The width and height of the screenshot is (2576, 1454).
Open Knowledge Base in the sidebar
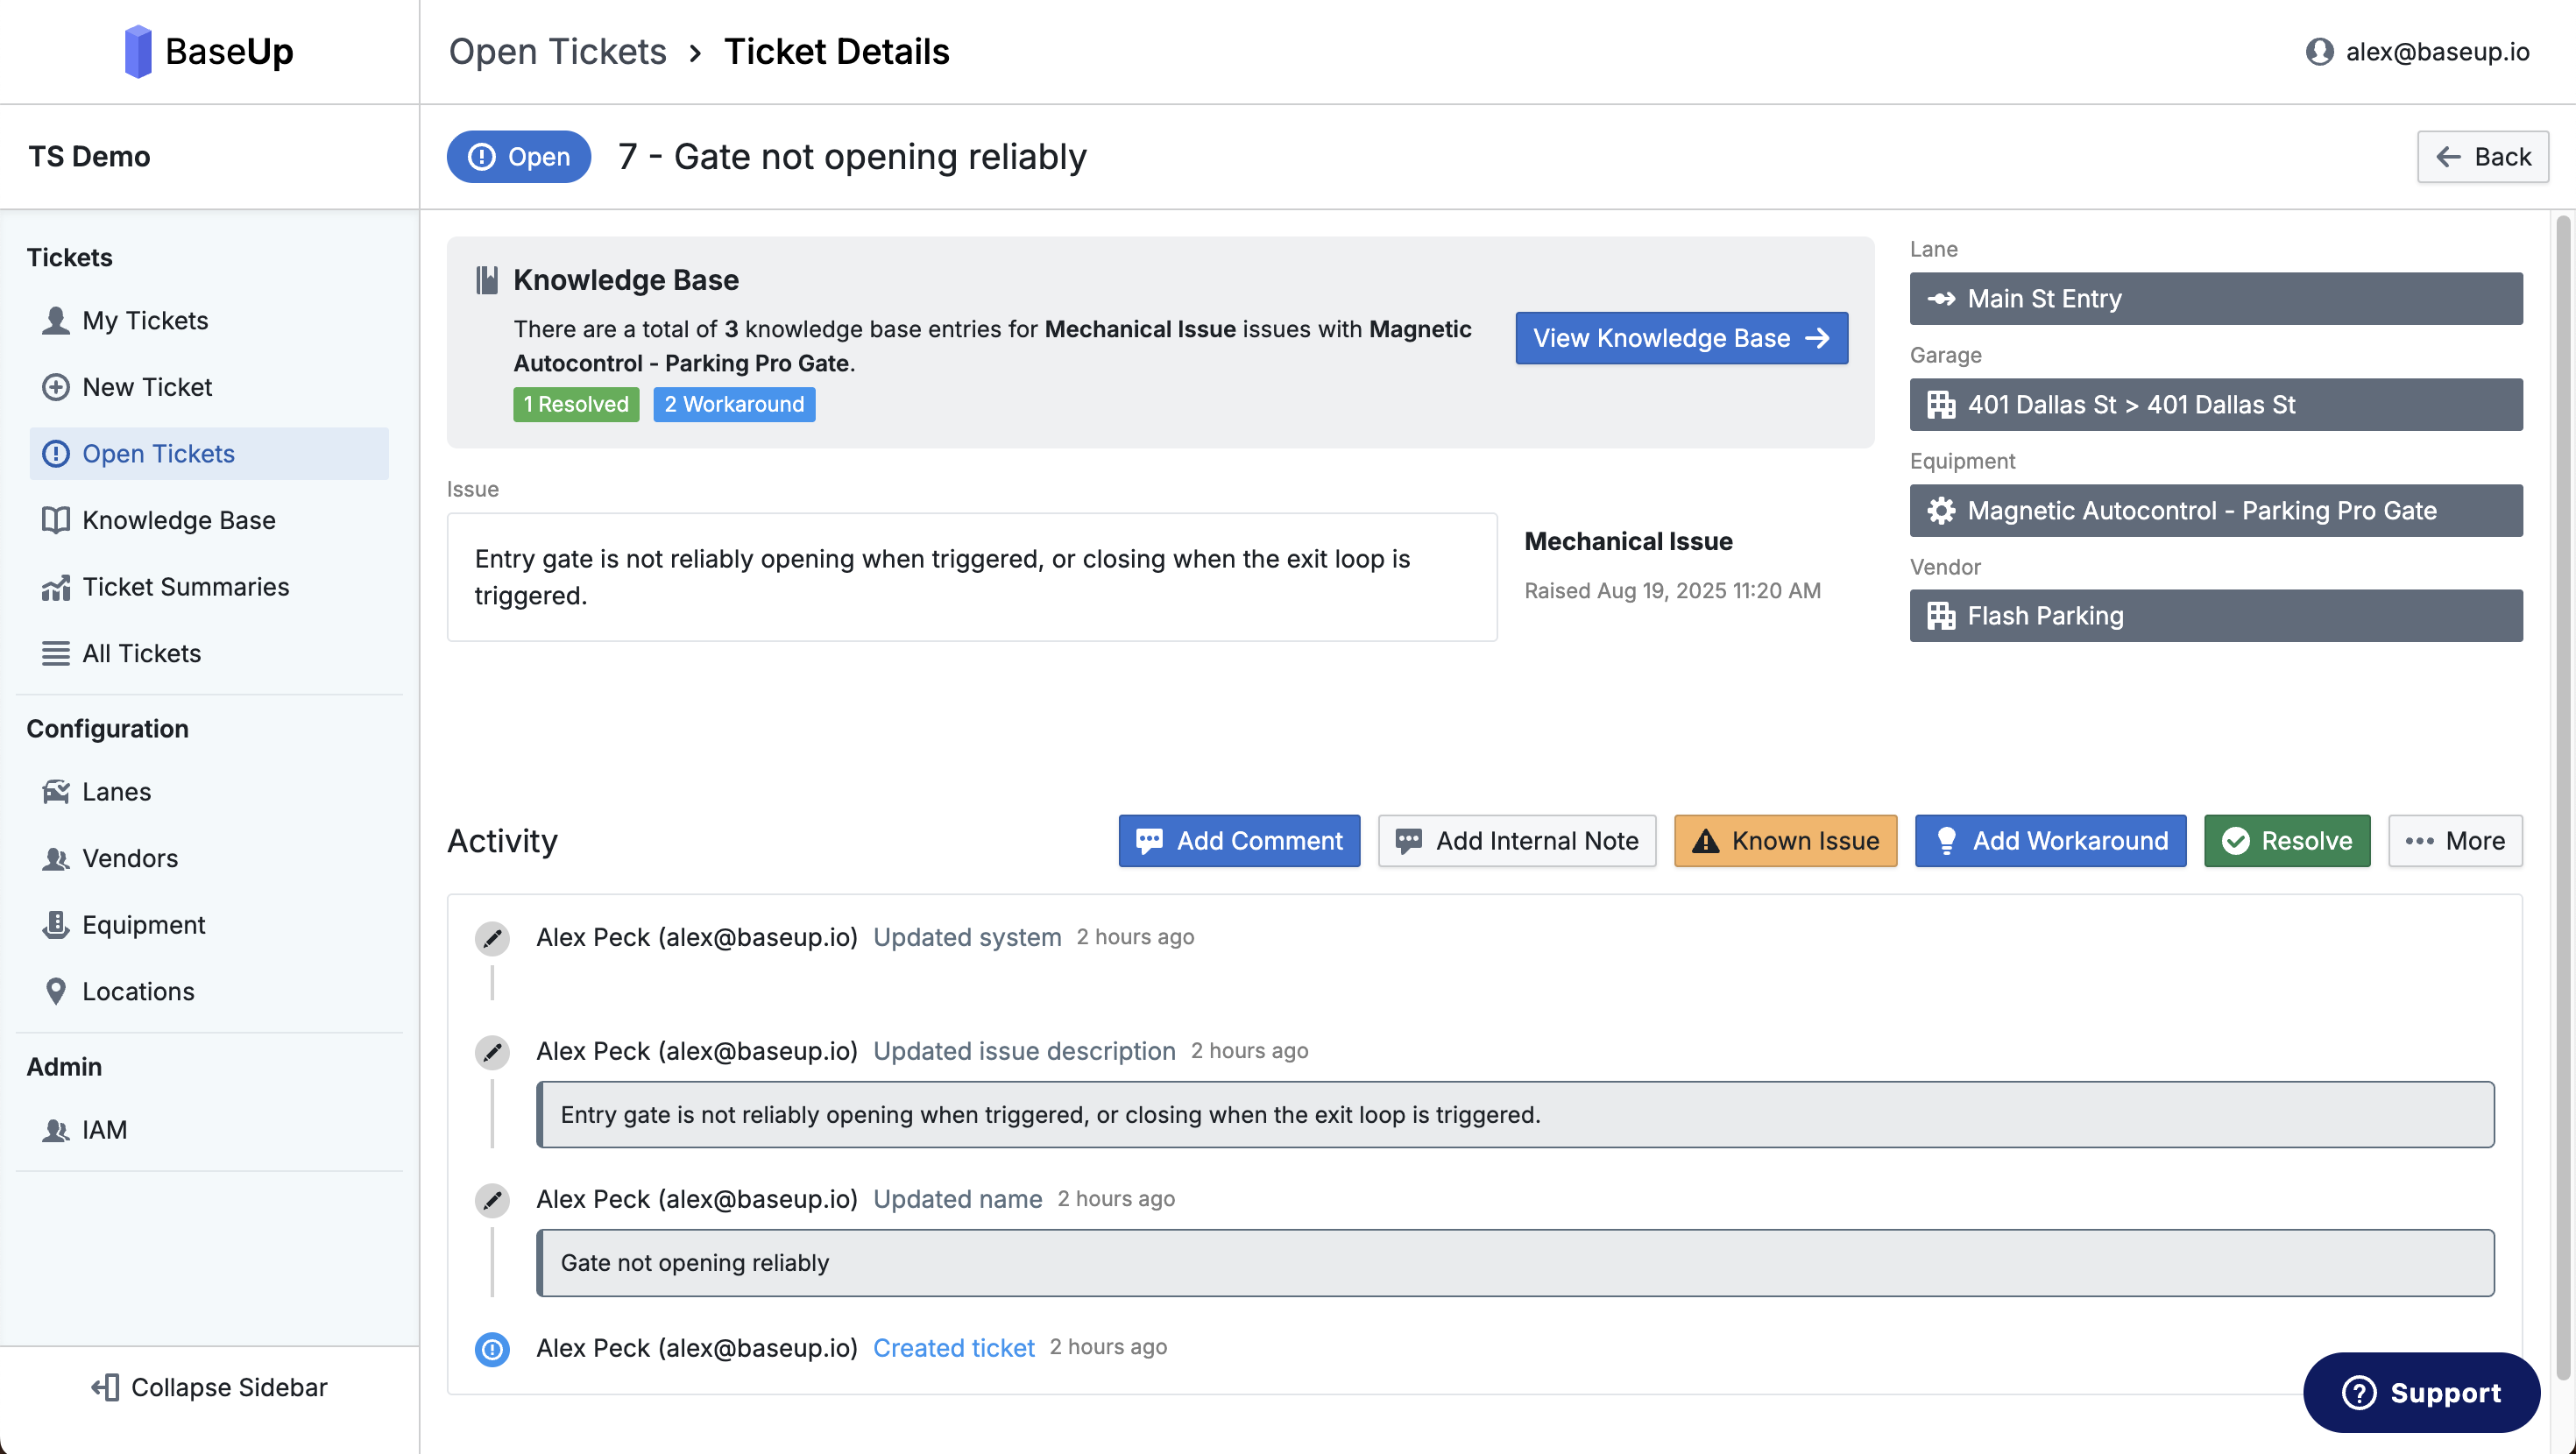click(209, 520)
